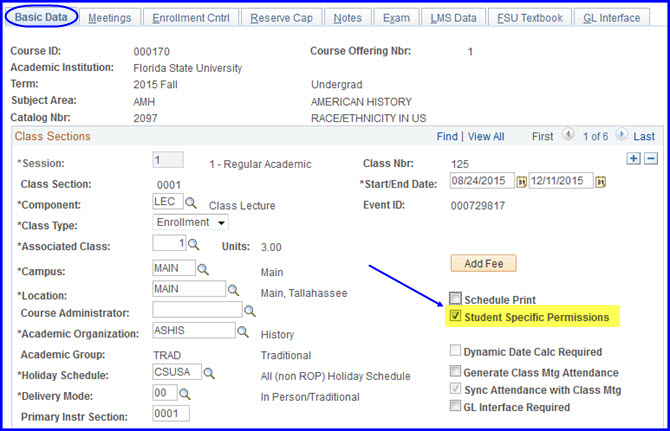
Task: Open lookup for Academic Organization
Action: point(243,331)
